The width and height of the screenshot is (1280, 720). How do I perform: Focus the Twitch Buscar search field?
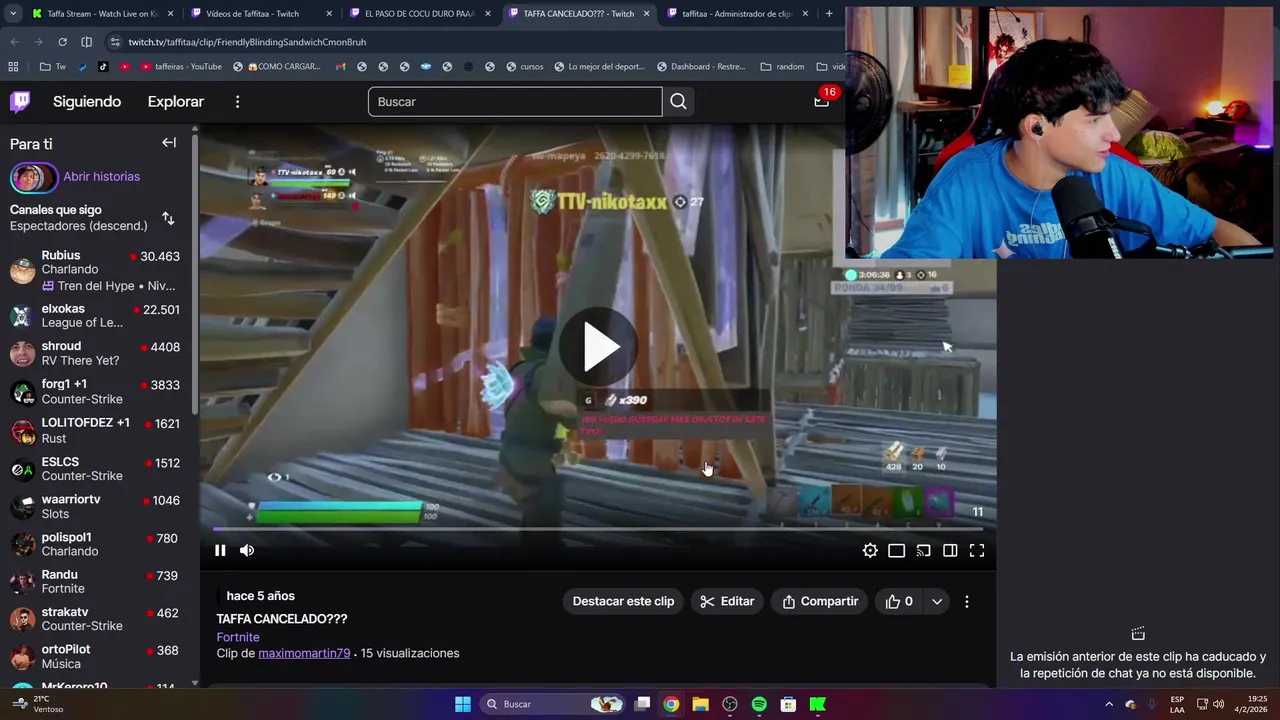[515, 102]
